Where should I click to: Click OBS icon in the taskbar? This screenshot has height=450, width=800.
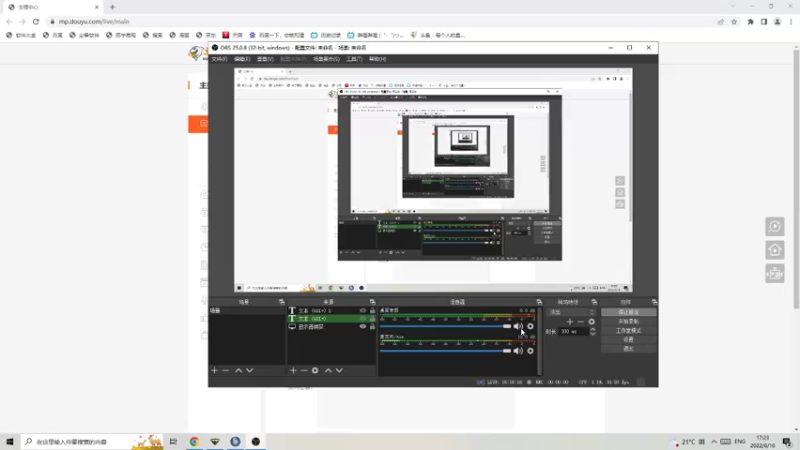pos(256,442)
